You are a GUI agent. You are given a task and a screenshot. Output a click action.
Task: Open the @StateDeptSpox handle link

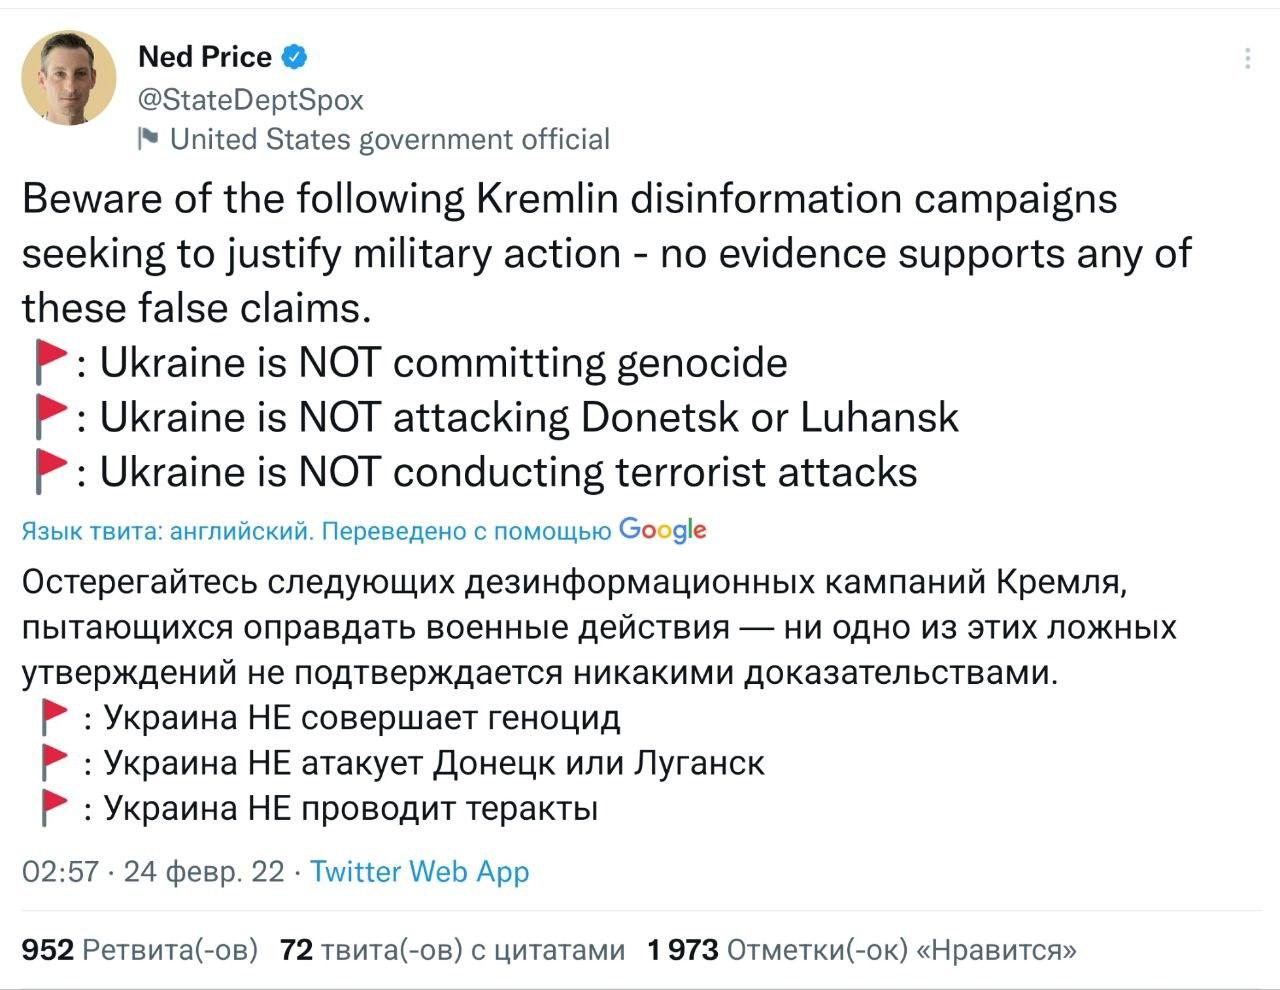250,100
